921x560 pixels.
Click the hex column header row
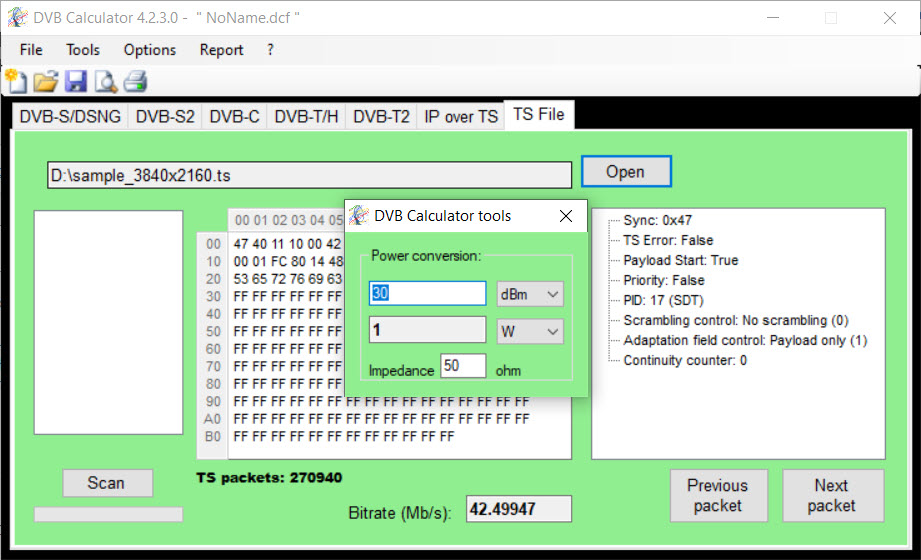(288, 220)
